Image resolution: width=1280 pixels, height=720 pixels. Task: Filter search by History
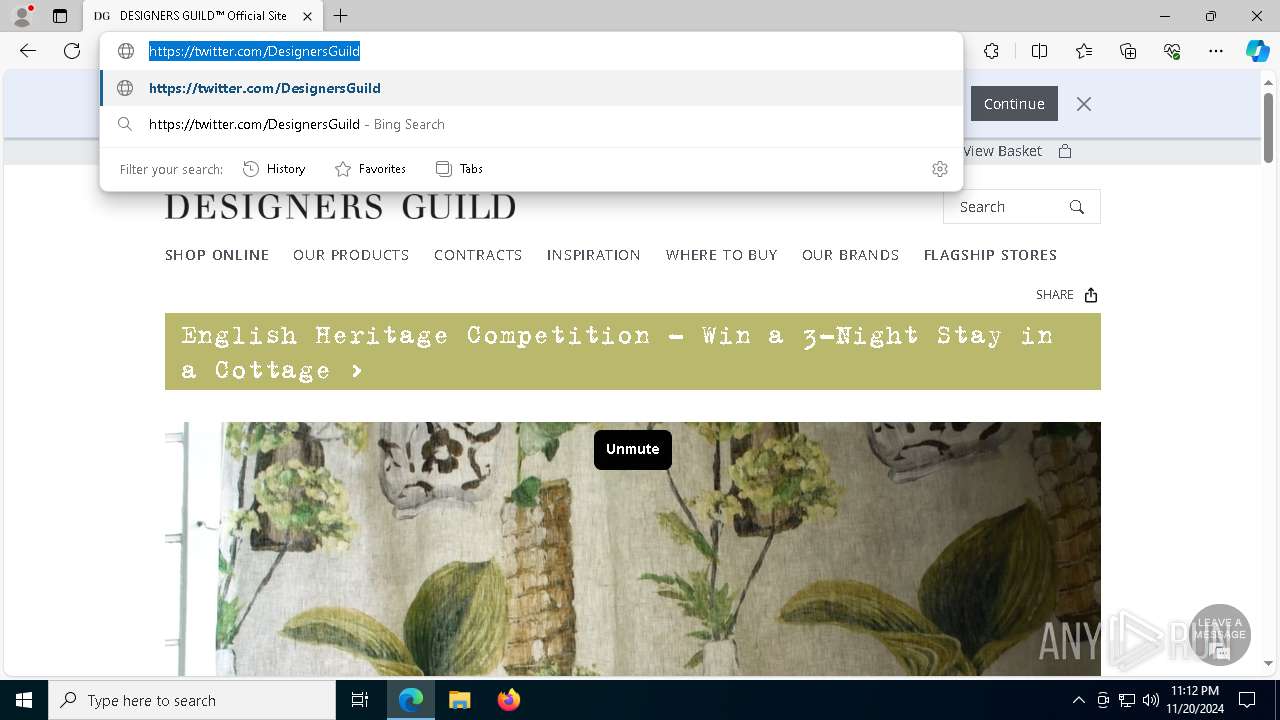[274, 169]
